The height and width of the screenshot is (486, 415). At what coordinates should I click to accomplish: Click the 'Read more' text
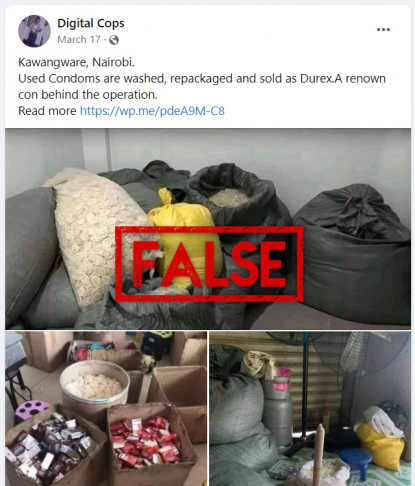click(x=47, y=111)
